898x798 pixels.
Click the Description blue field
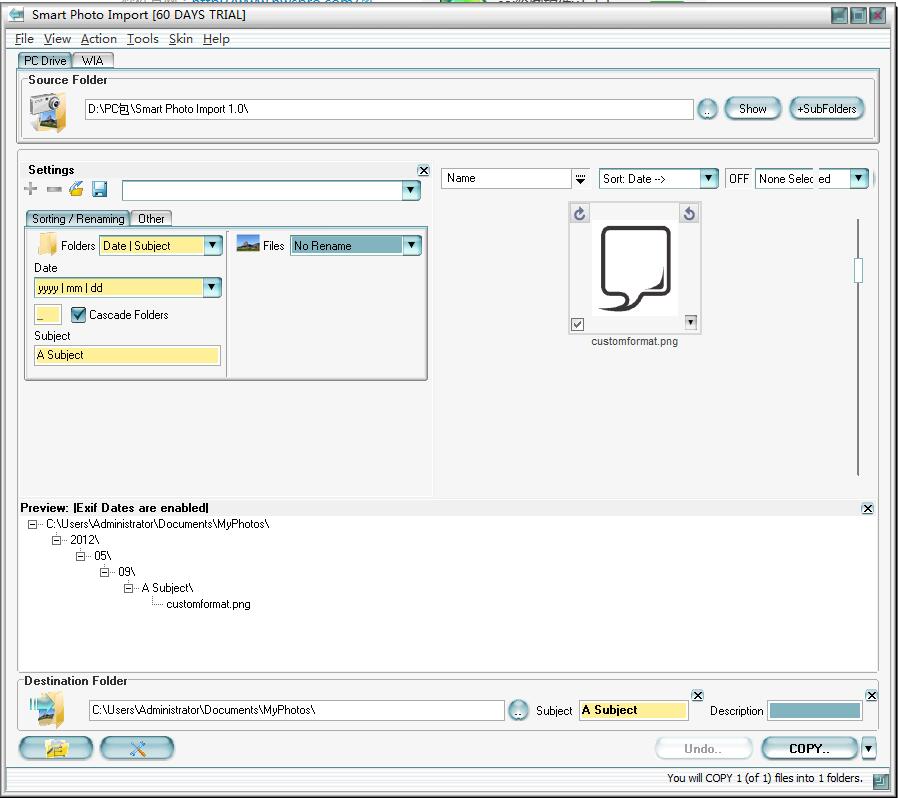pyautogui.click(x=814, y=710)
